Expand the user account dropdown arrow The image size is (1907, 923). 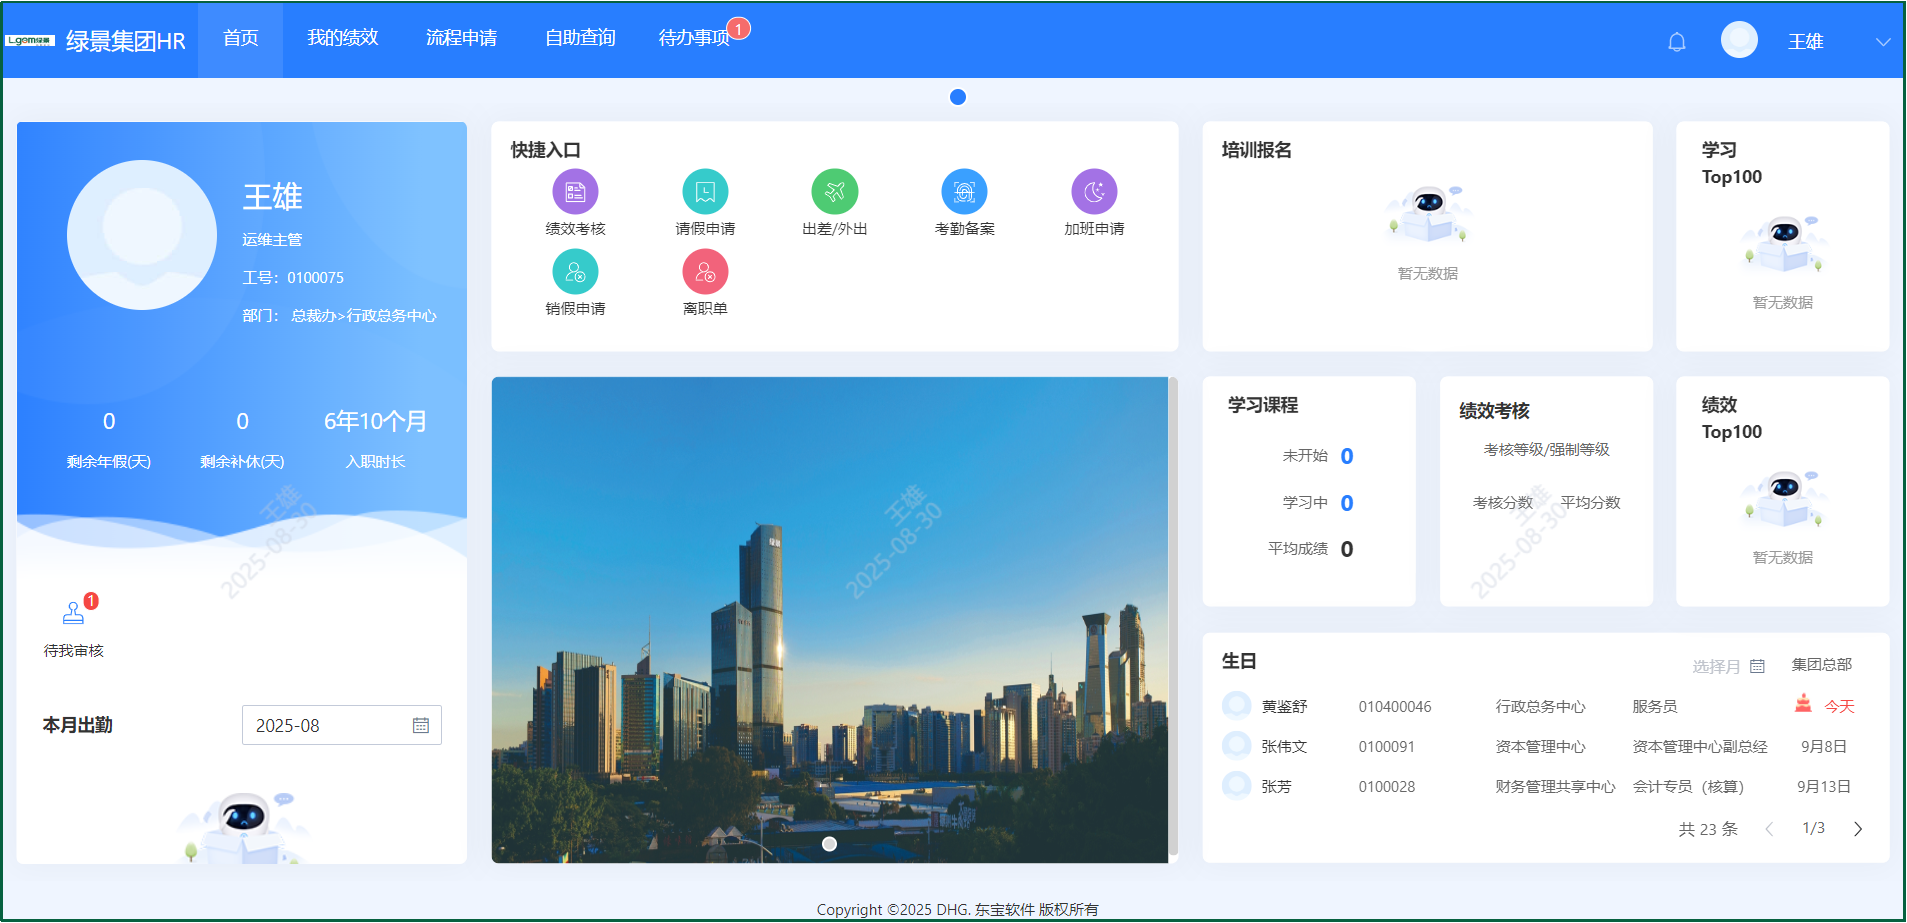[x=1883, y=42]
